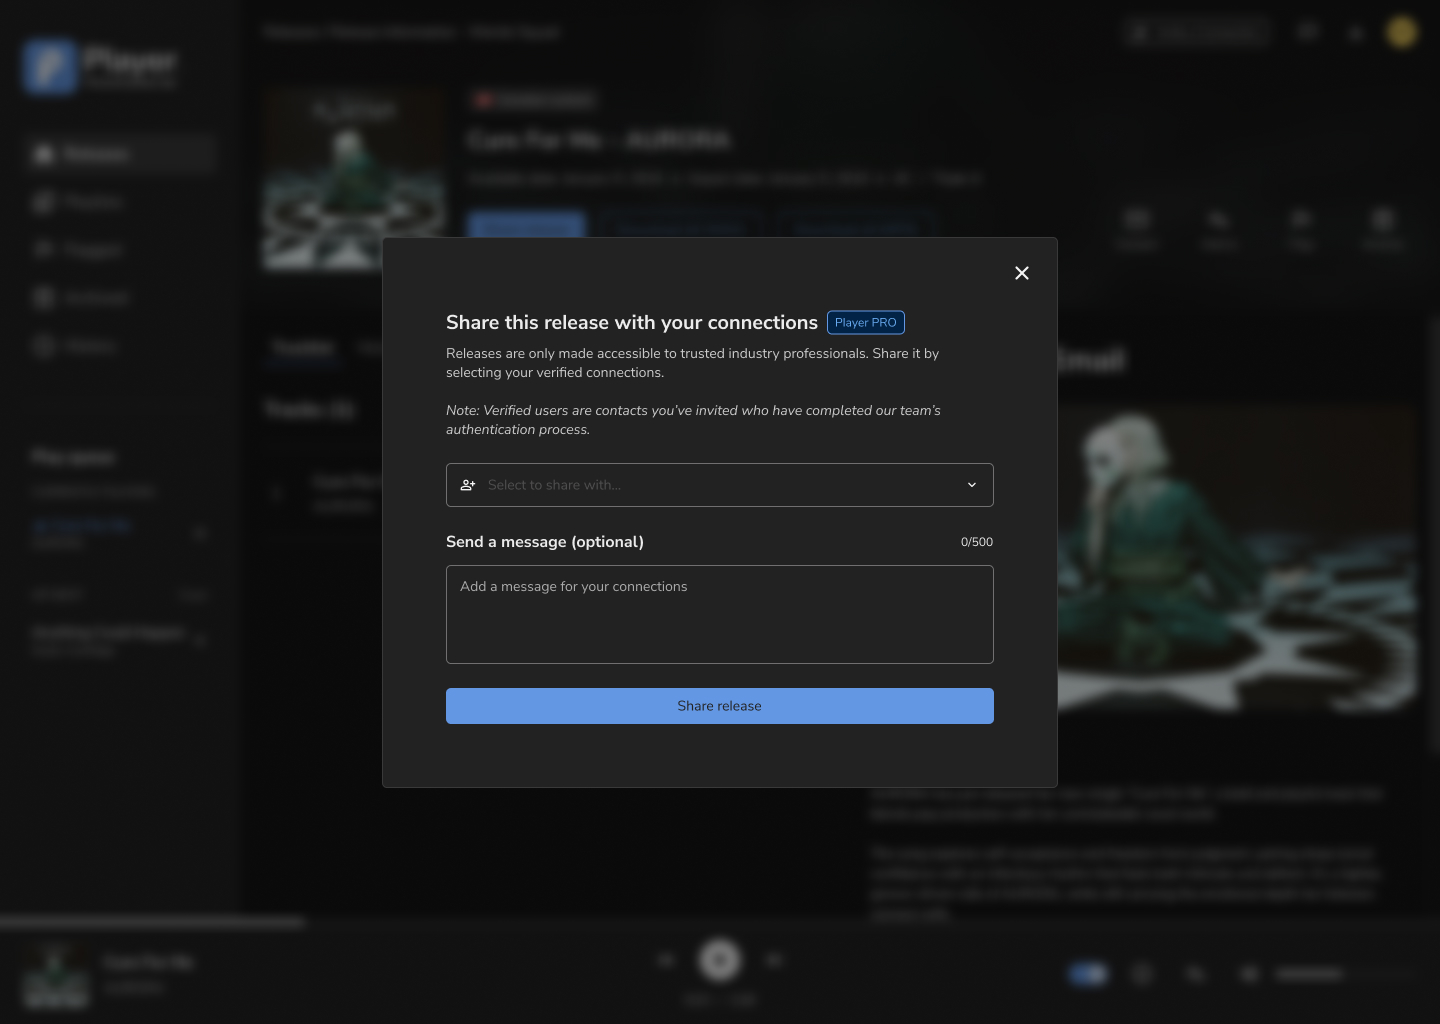
Task: Toggle the blue switch in player bar
Action: [1088, 974]
